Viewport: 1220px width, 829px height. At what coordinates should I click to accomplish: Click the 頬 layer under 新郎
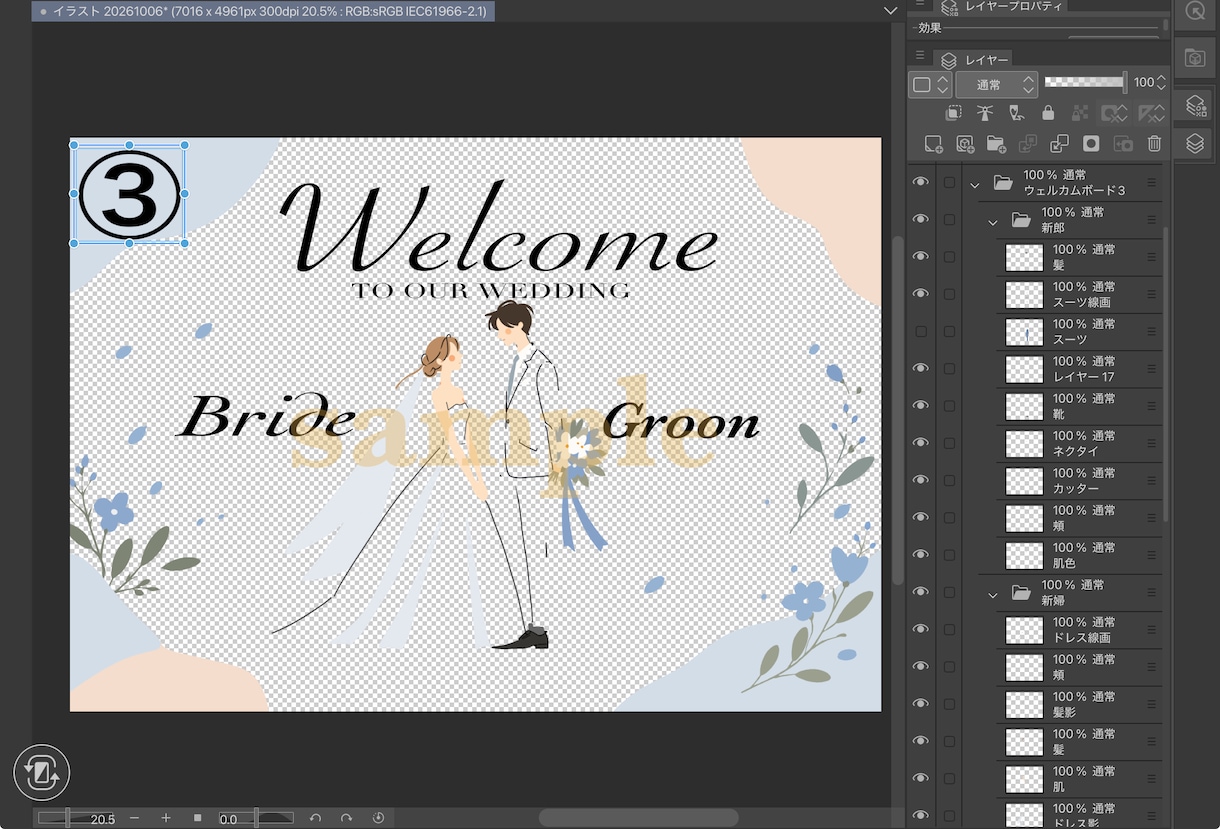1080,518
